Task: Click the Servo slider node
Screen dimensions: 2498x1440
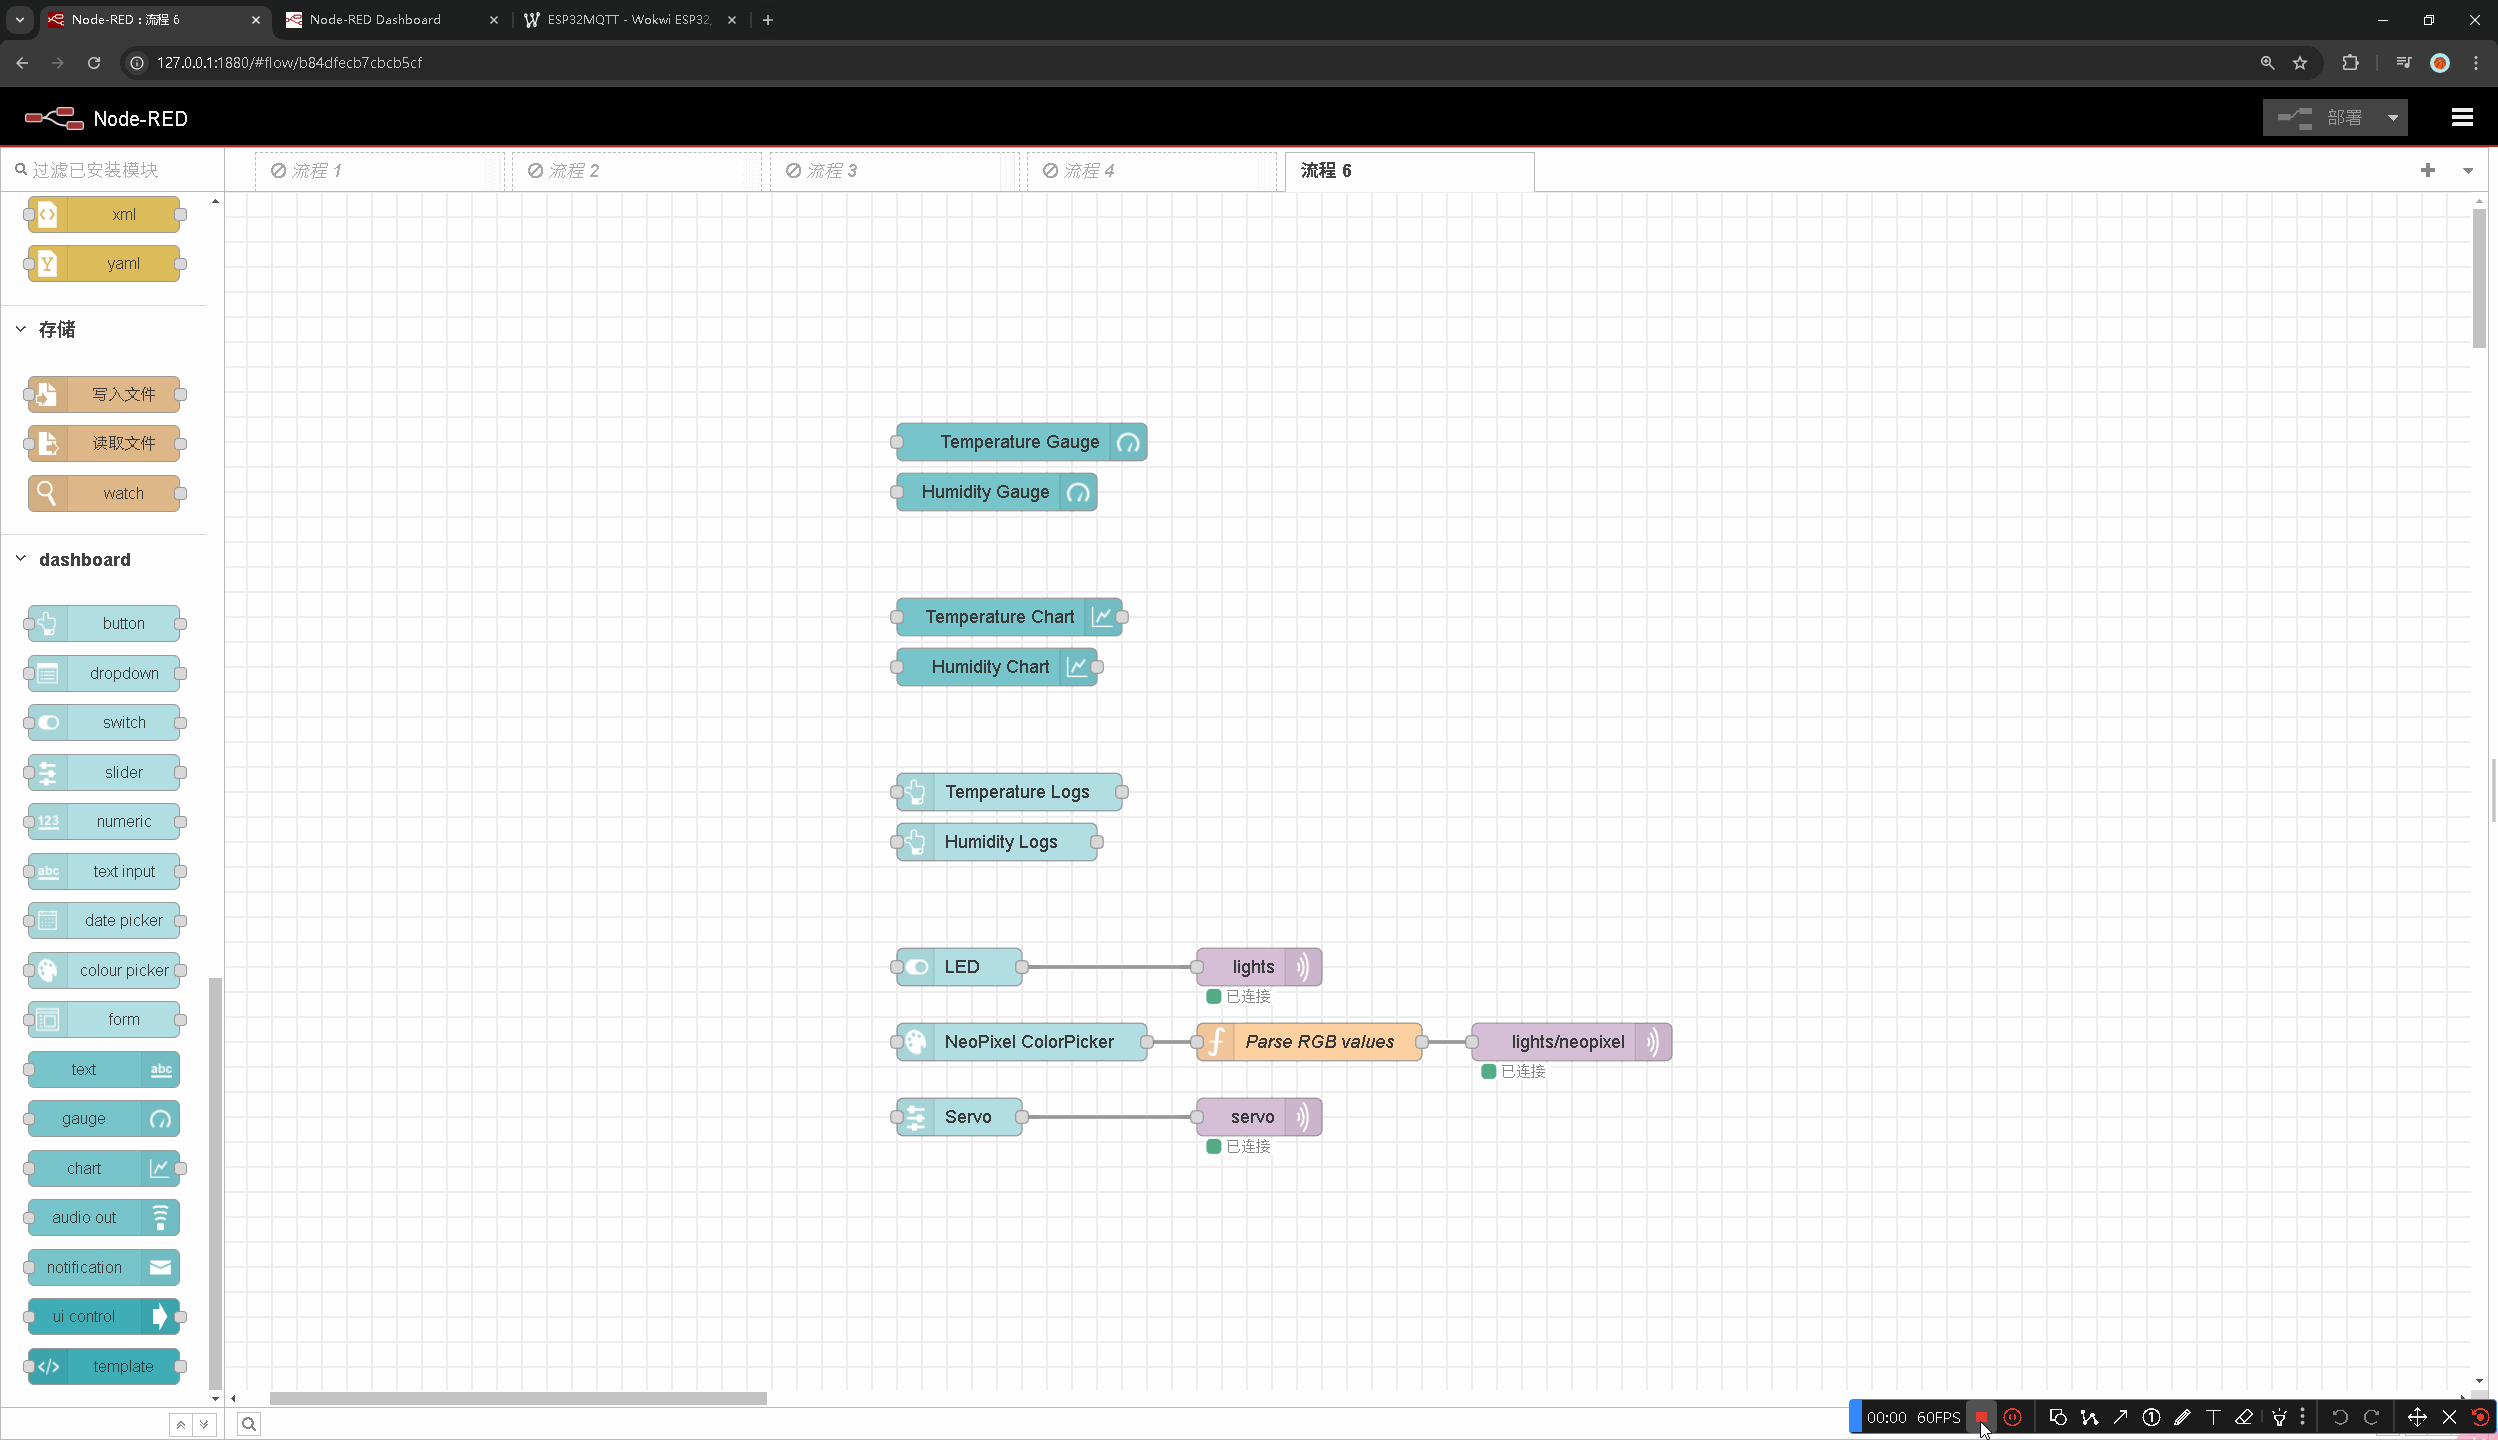Action: [966, 1117]
